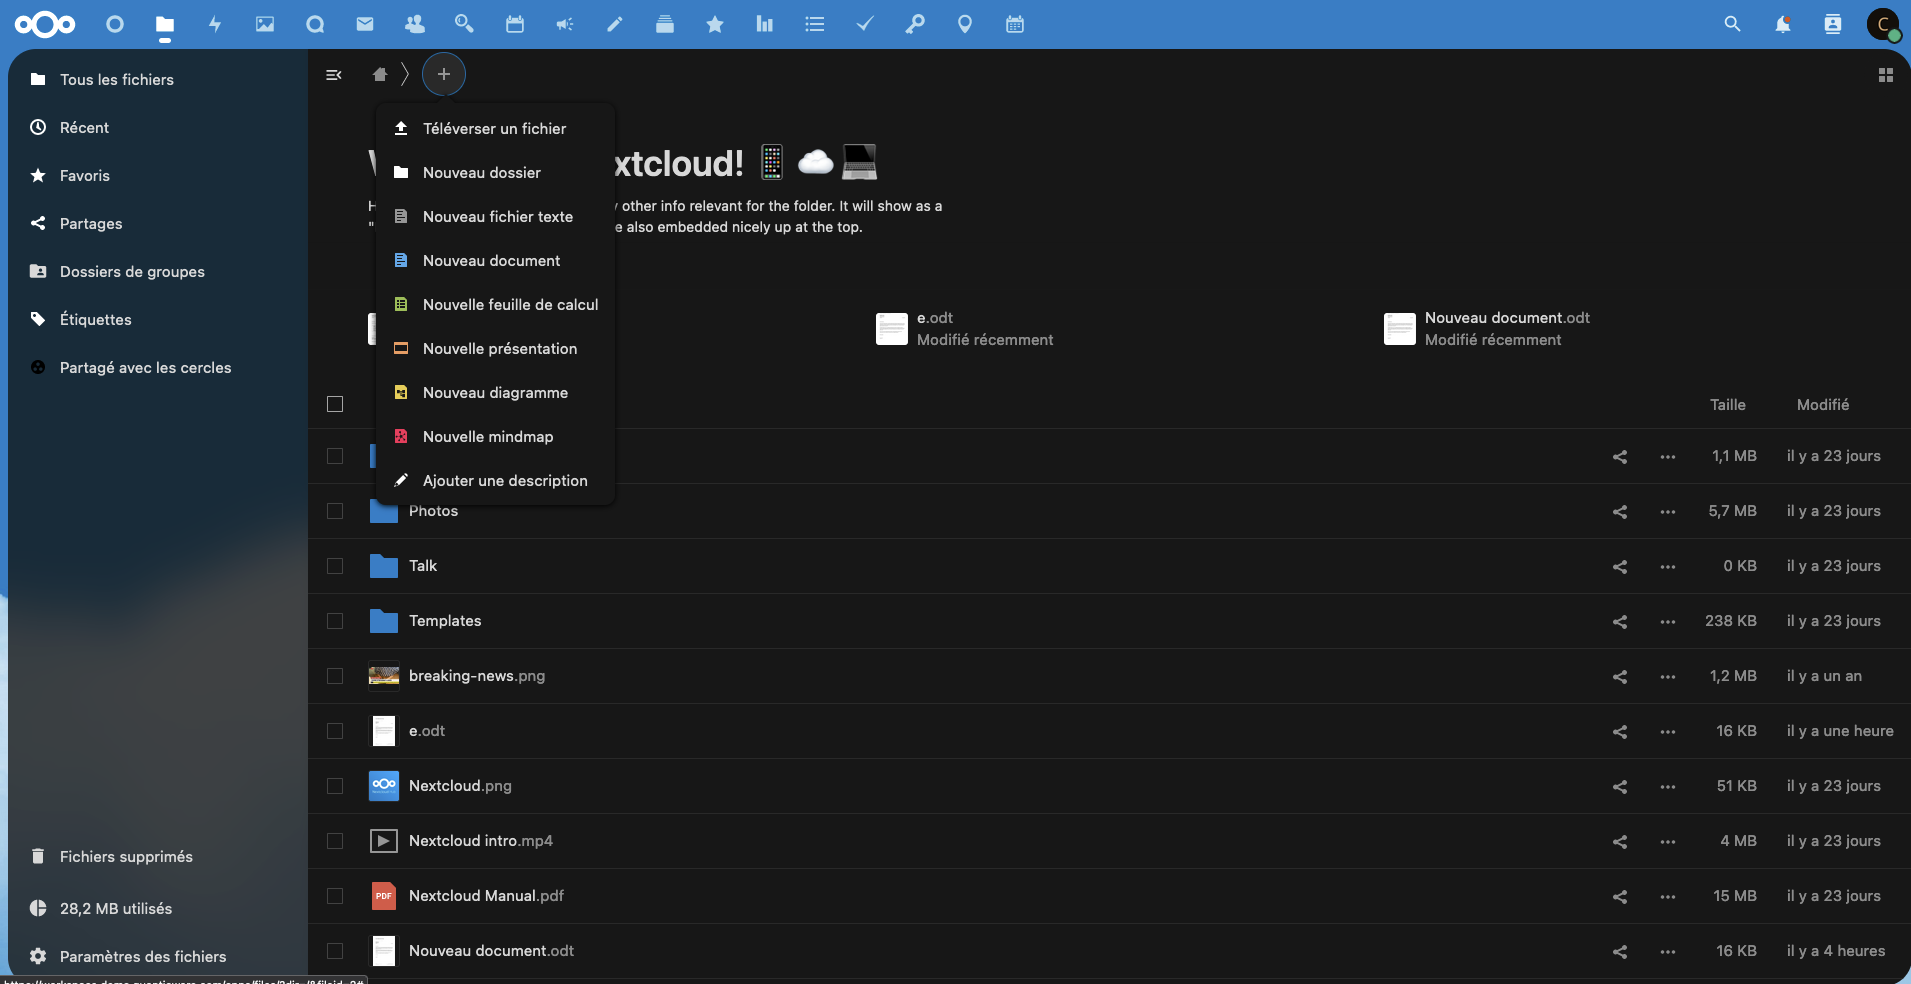This screenshot has height=984, width=1911.
Task: Check the box next to Templates folder
Action: 335,621
